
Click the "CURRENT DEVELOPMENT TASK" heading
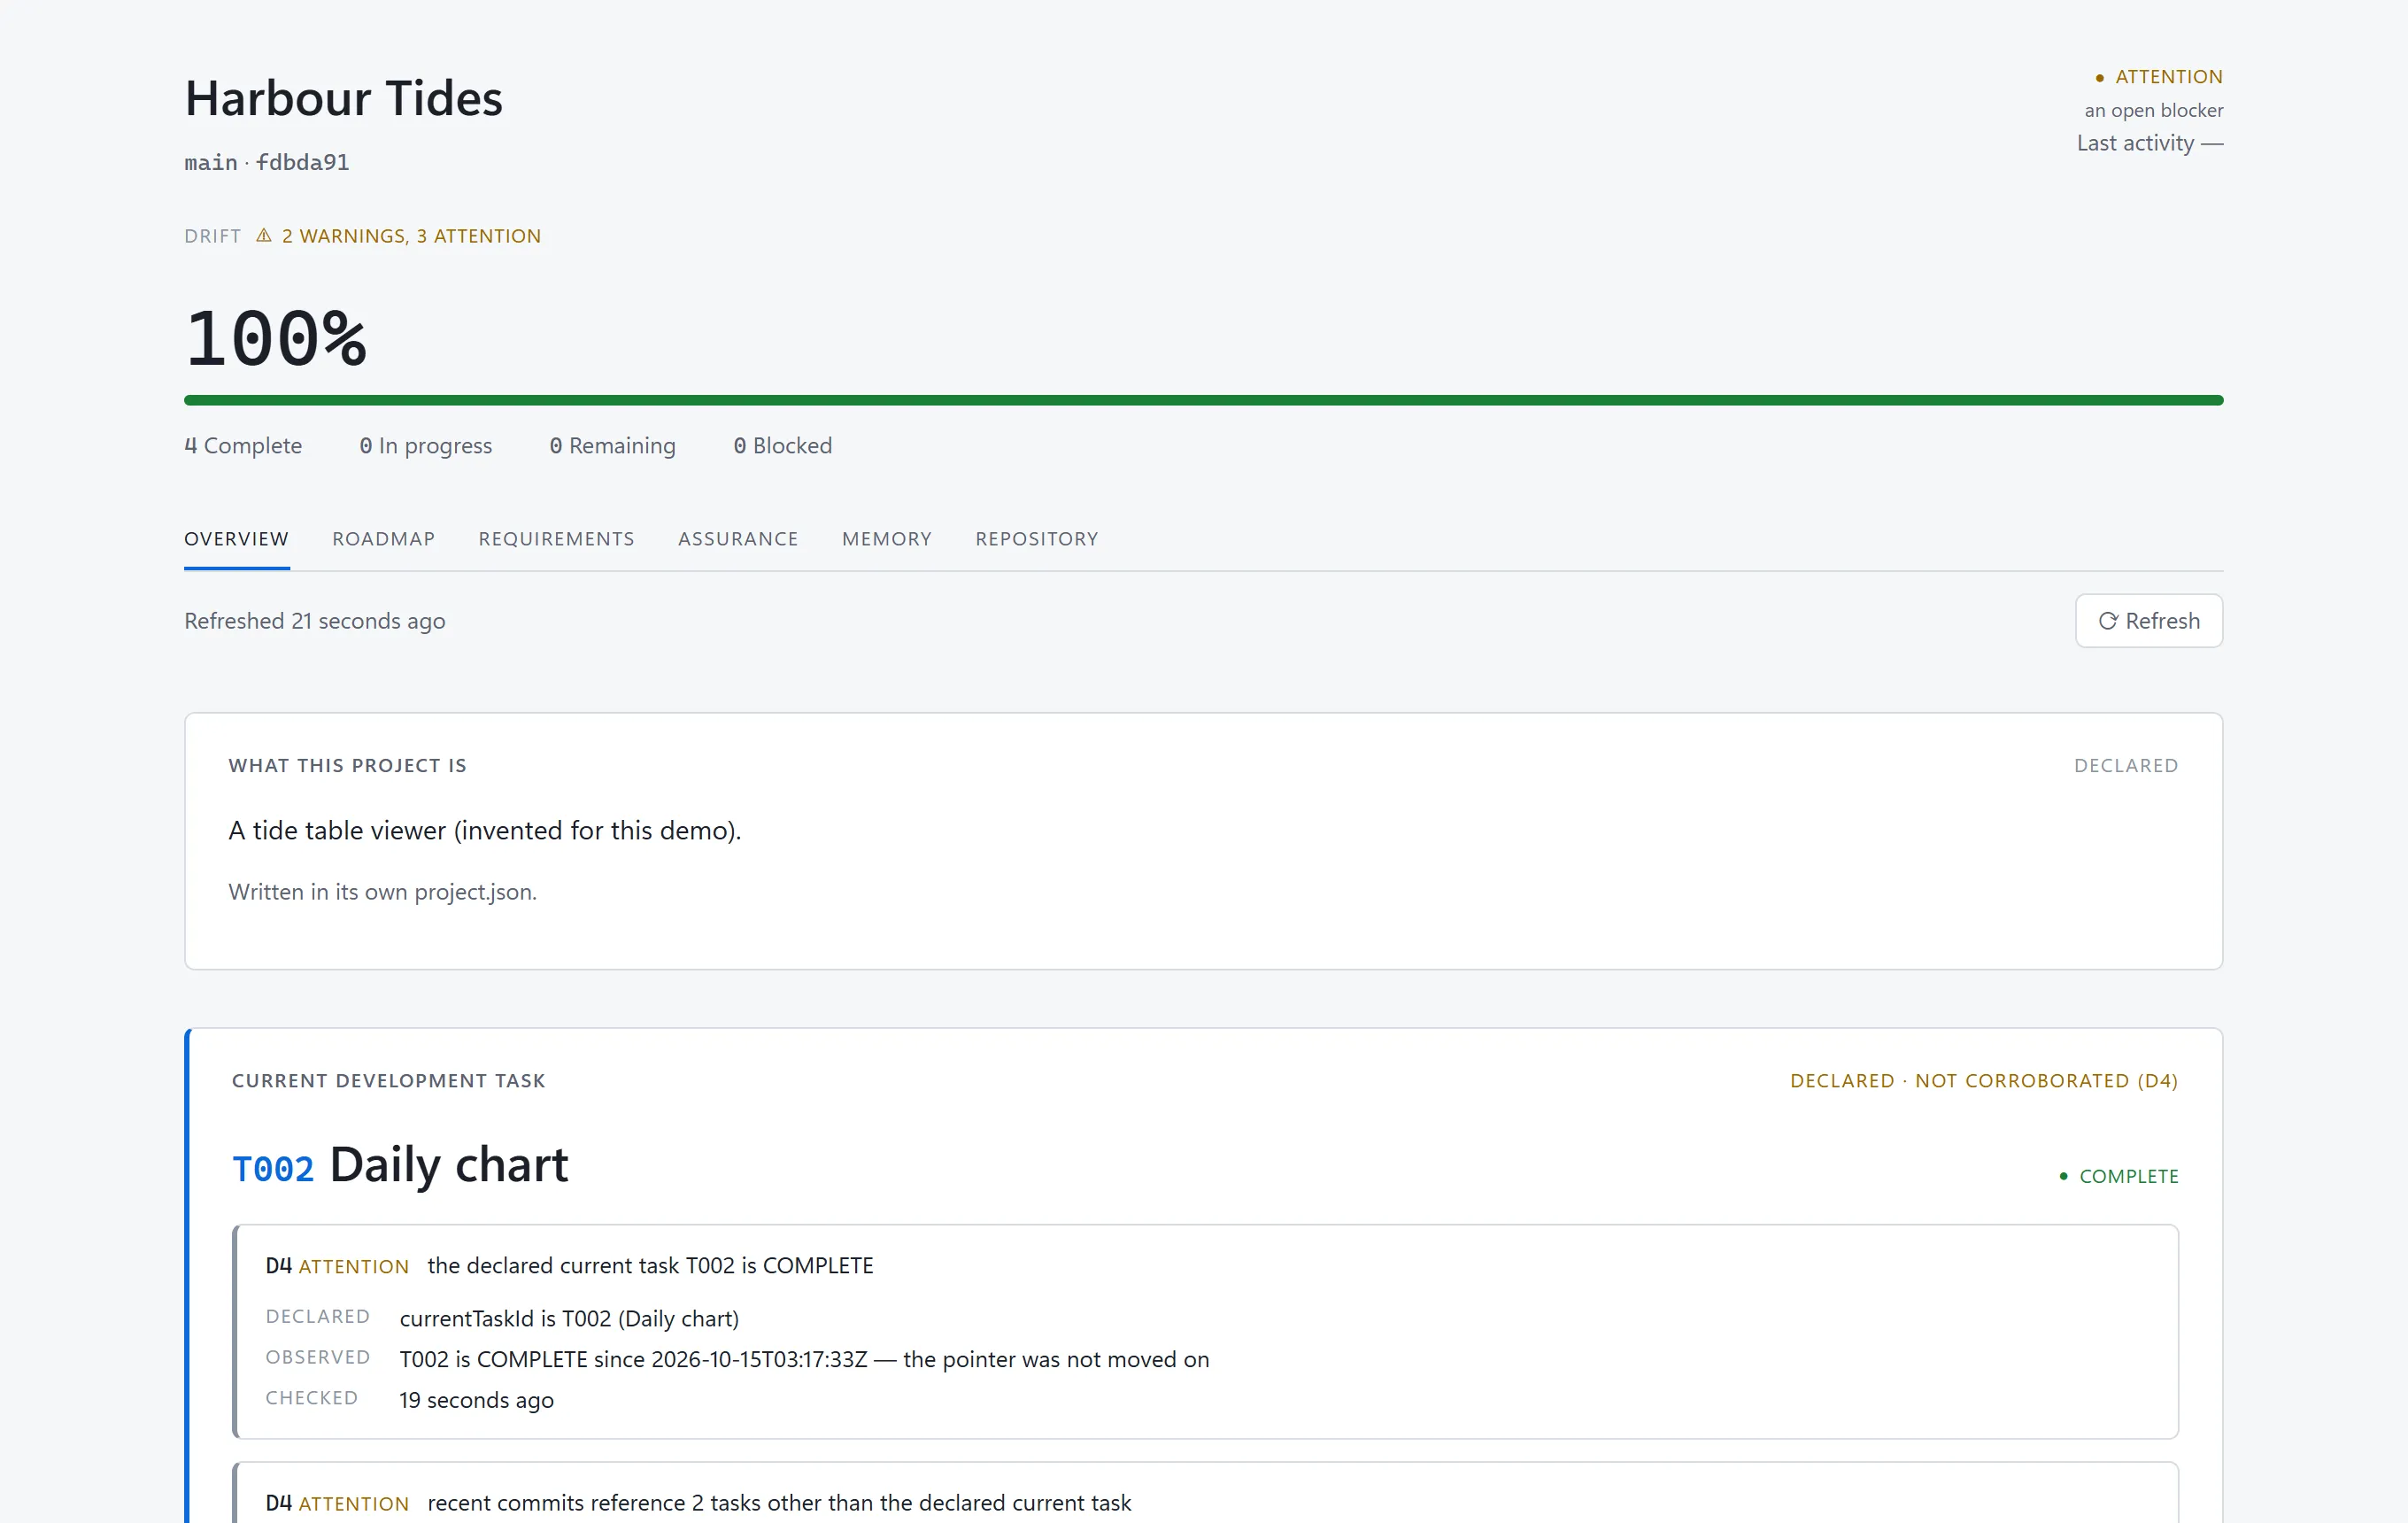point(389,1081)
